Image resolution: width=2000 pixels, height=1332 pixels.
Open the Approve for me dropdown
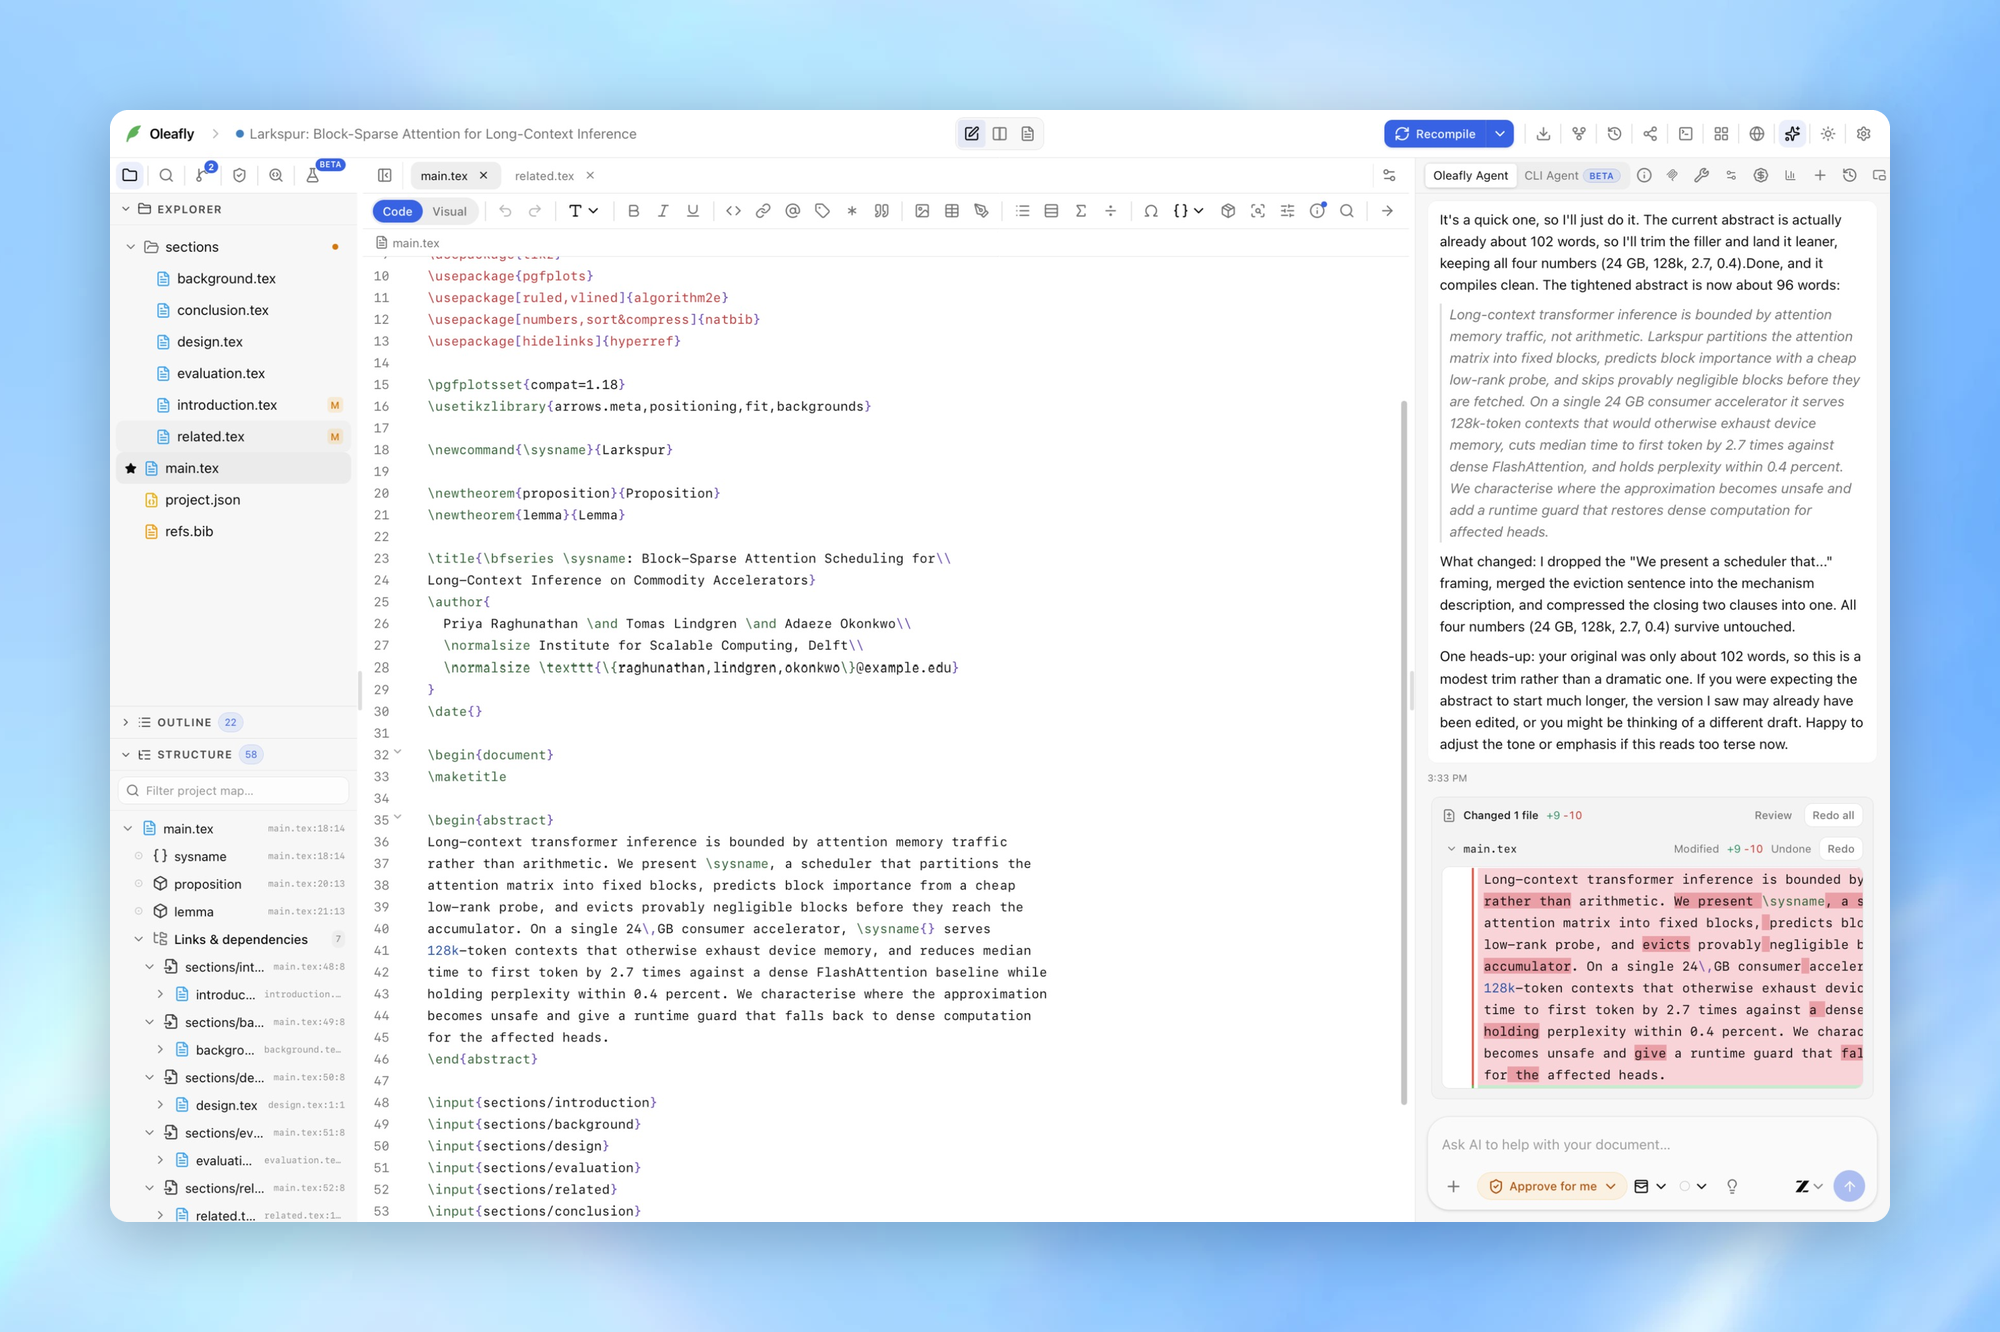click(1551, 1186)
